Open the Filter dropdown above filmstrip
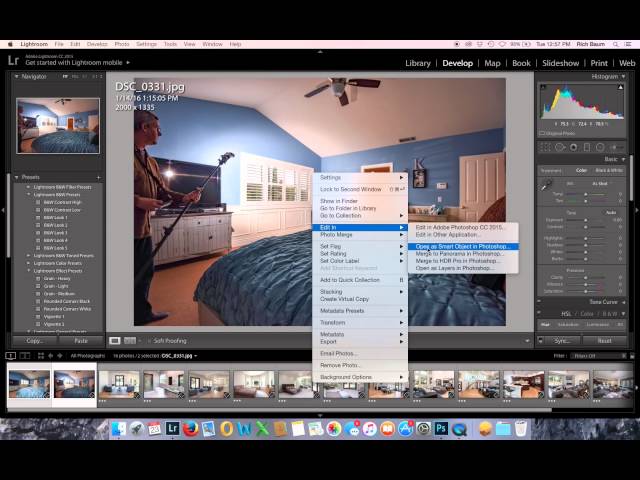This screenshot has width=640, height=480. [598, 356]
